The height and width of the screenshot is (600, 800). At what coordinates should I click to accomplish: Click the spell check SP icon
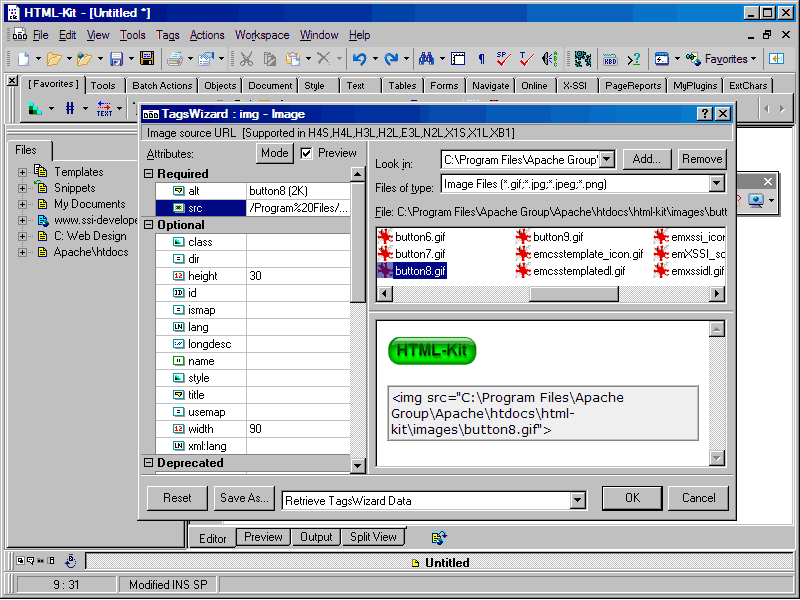(503, 59)
